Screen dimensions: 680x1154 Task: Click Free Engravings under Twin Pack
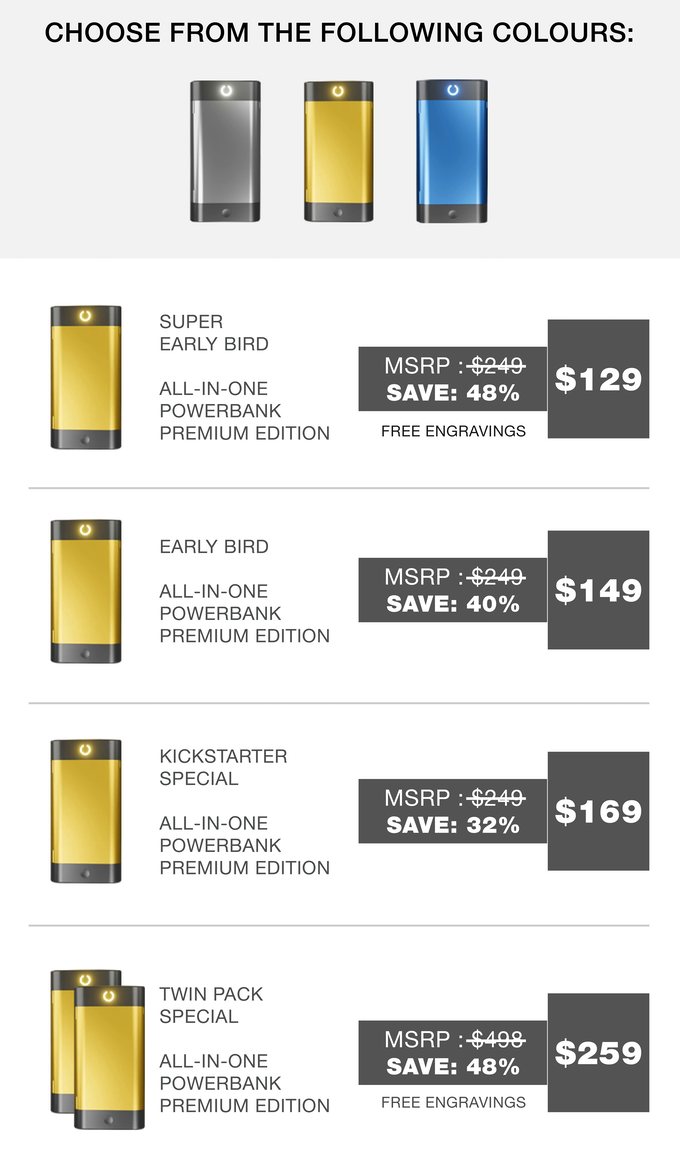pos(453,1102)
